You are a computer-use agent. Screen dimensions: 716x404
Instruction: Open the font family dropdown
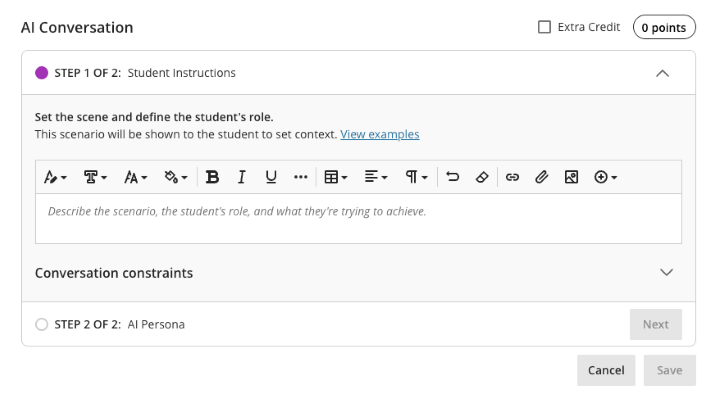pos(95,177)
